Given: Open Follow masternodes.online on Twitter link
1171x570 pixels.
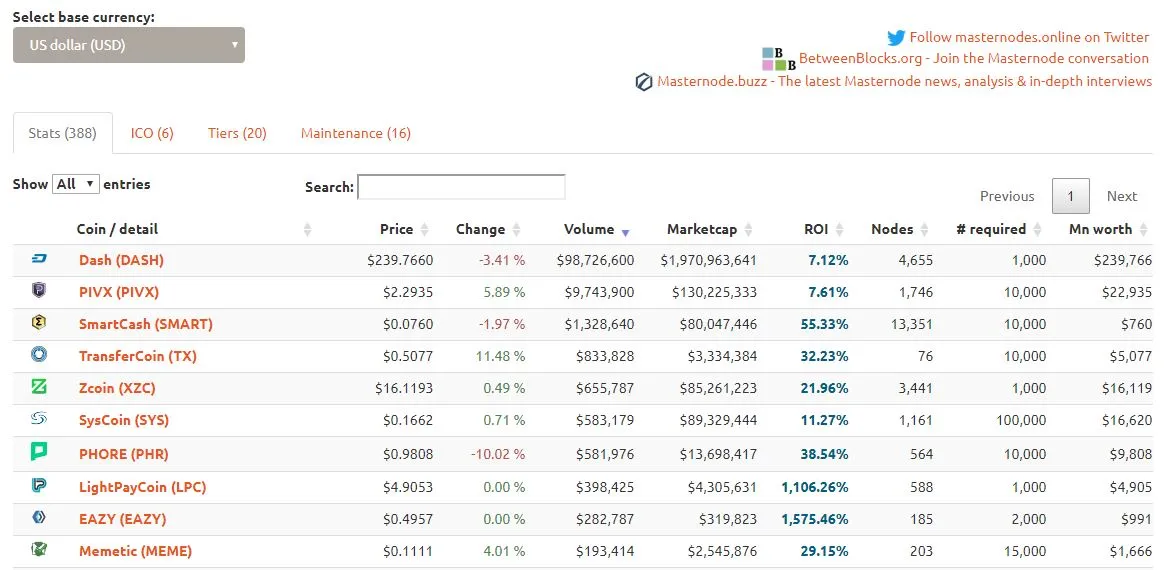Looking at the screenshot, I should click(1029, 37).
